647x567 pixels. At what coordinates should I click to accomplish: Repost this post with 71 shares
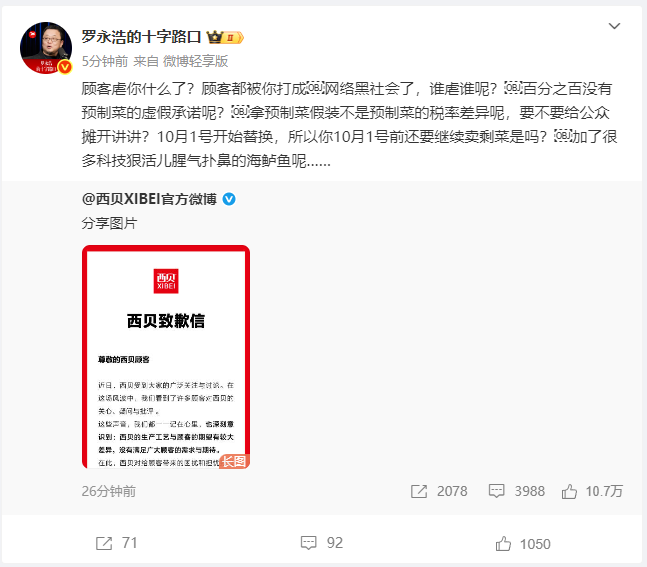point(104,543)
